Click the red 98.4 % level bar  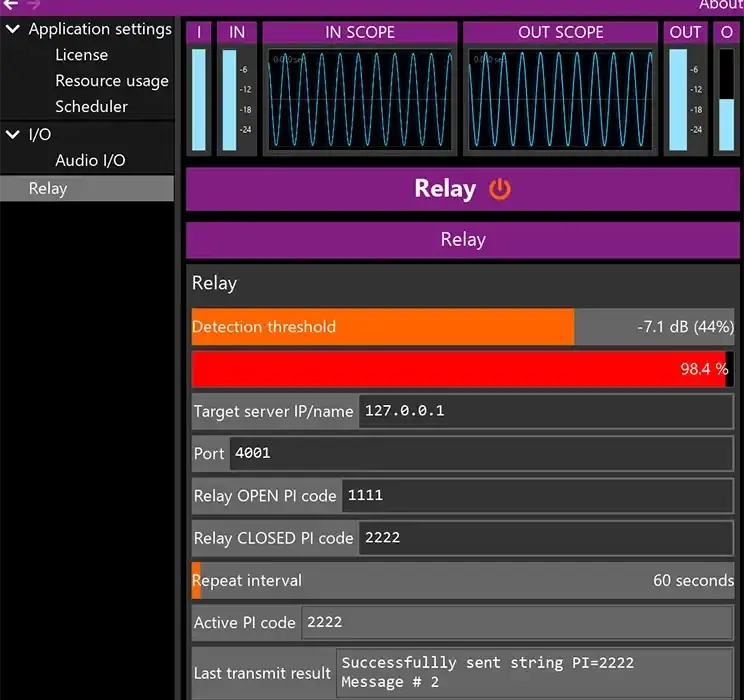463,369
